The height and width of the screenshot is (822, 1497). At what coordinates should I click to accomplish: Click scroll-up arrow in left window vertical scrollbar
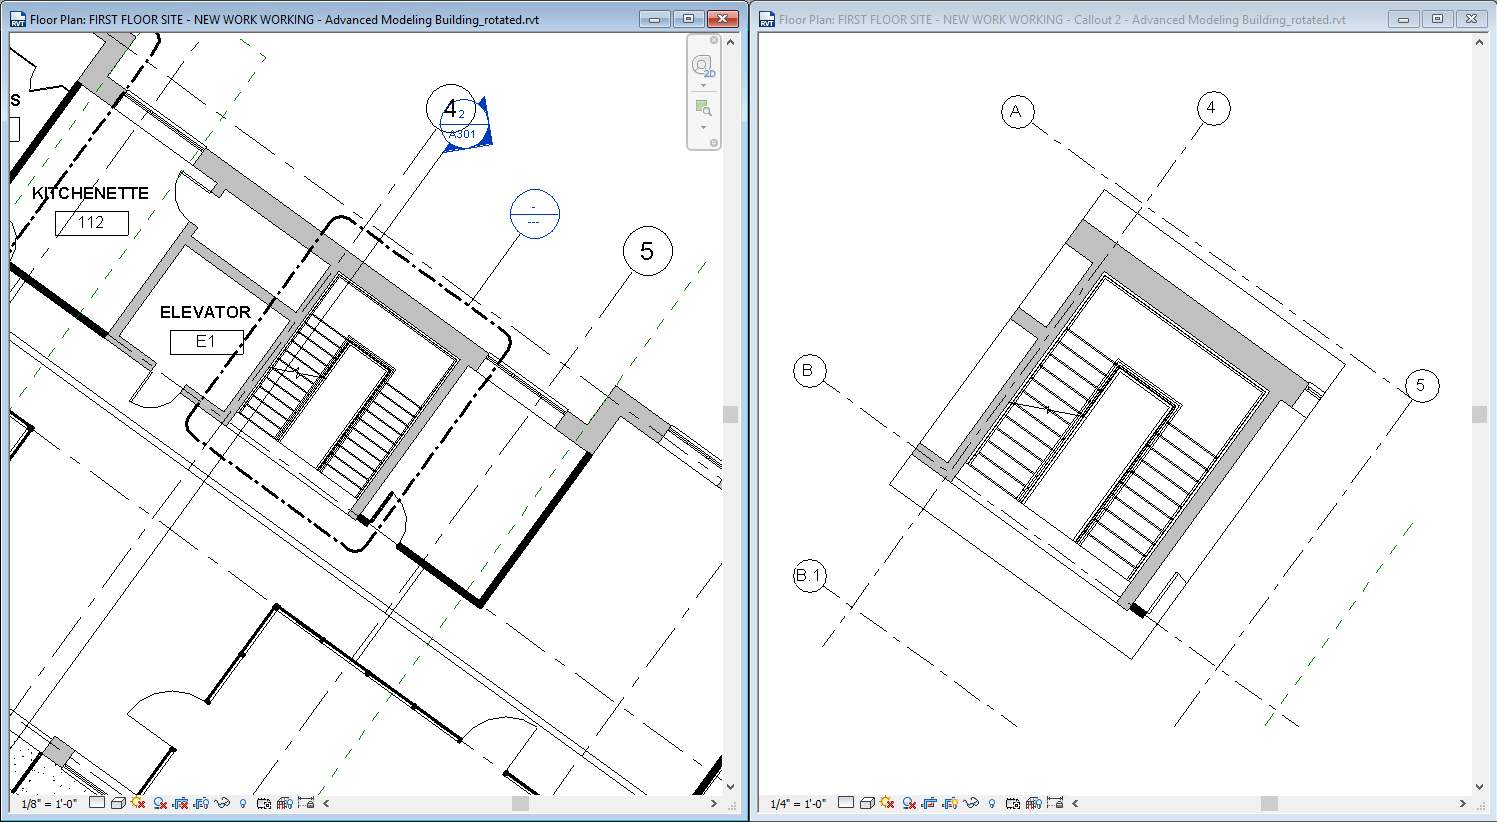pos(730,42)
